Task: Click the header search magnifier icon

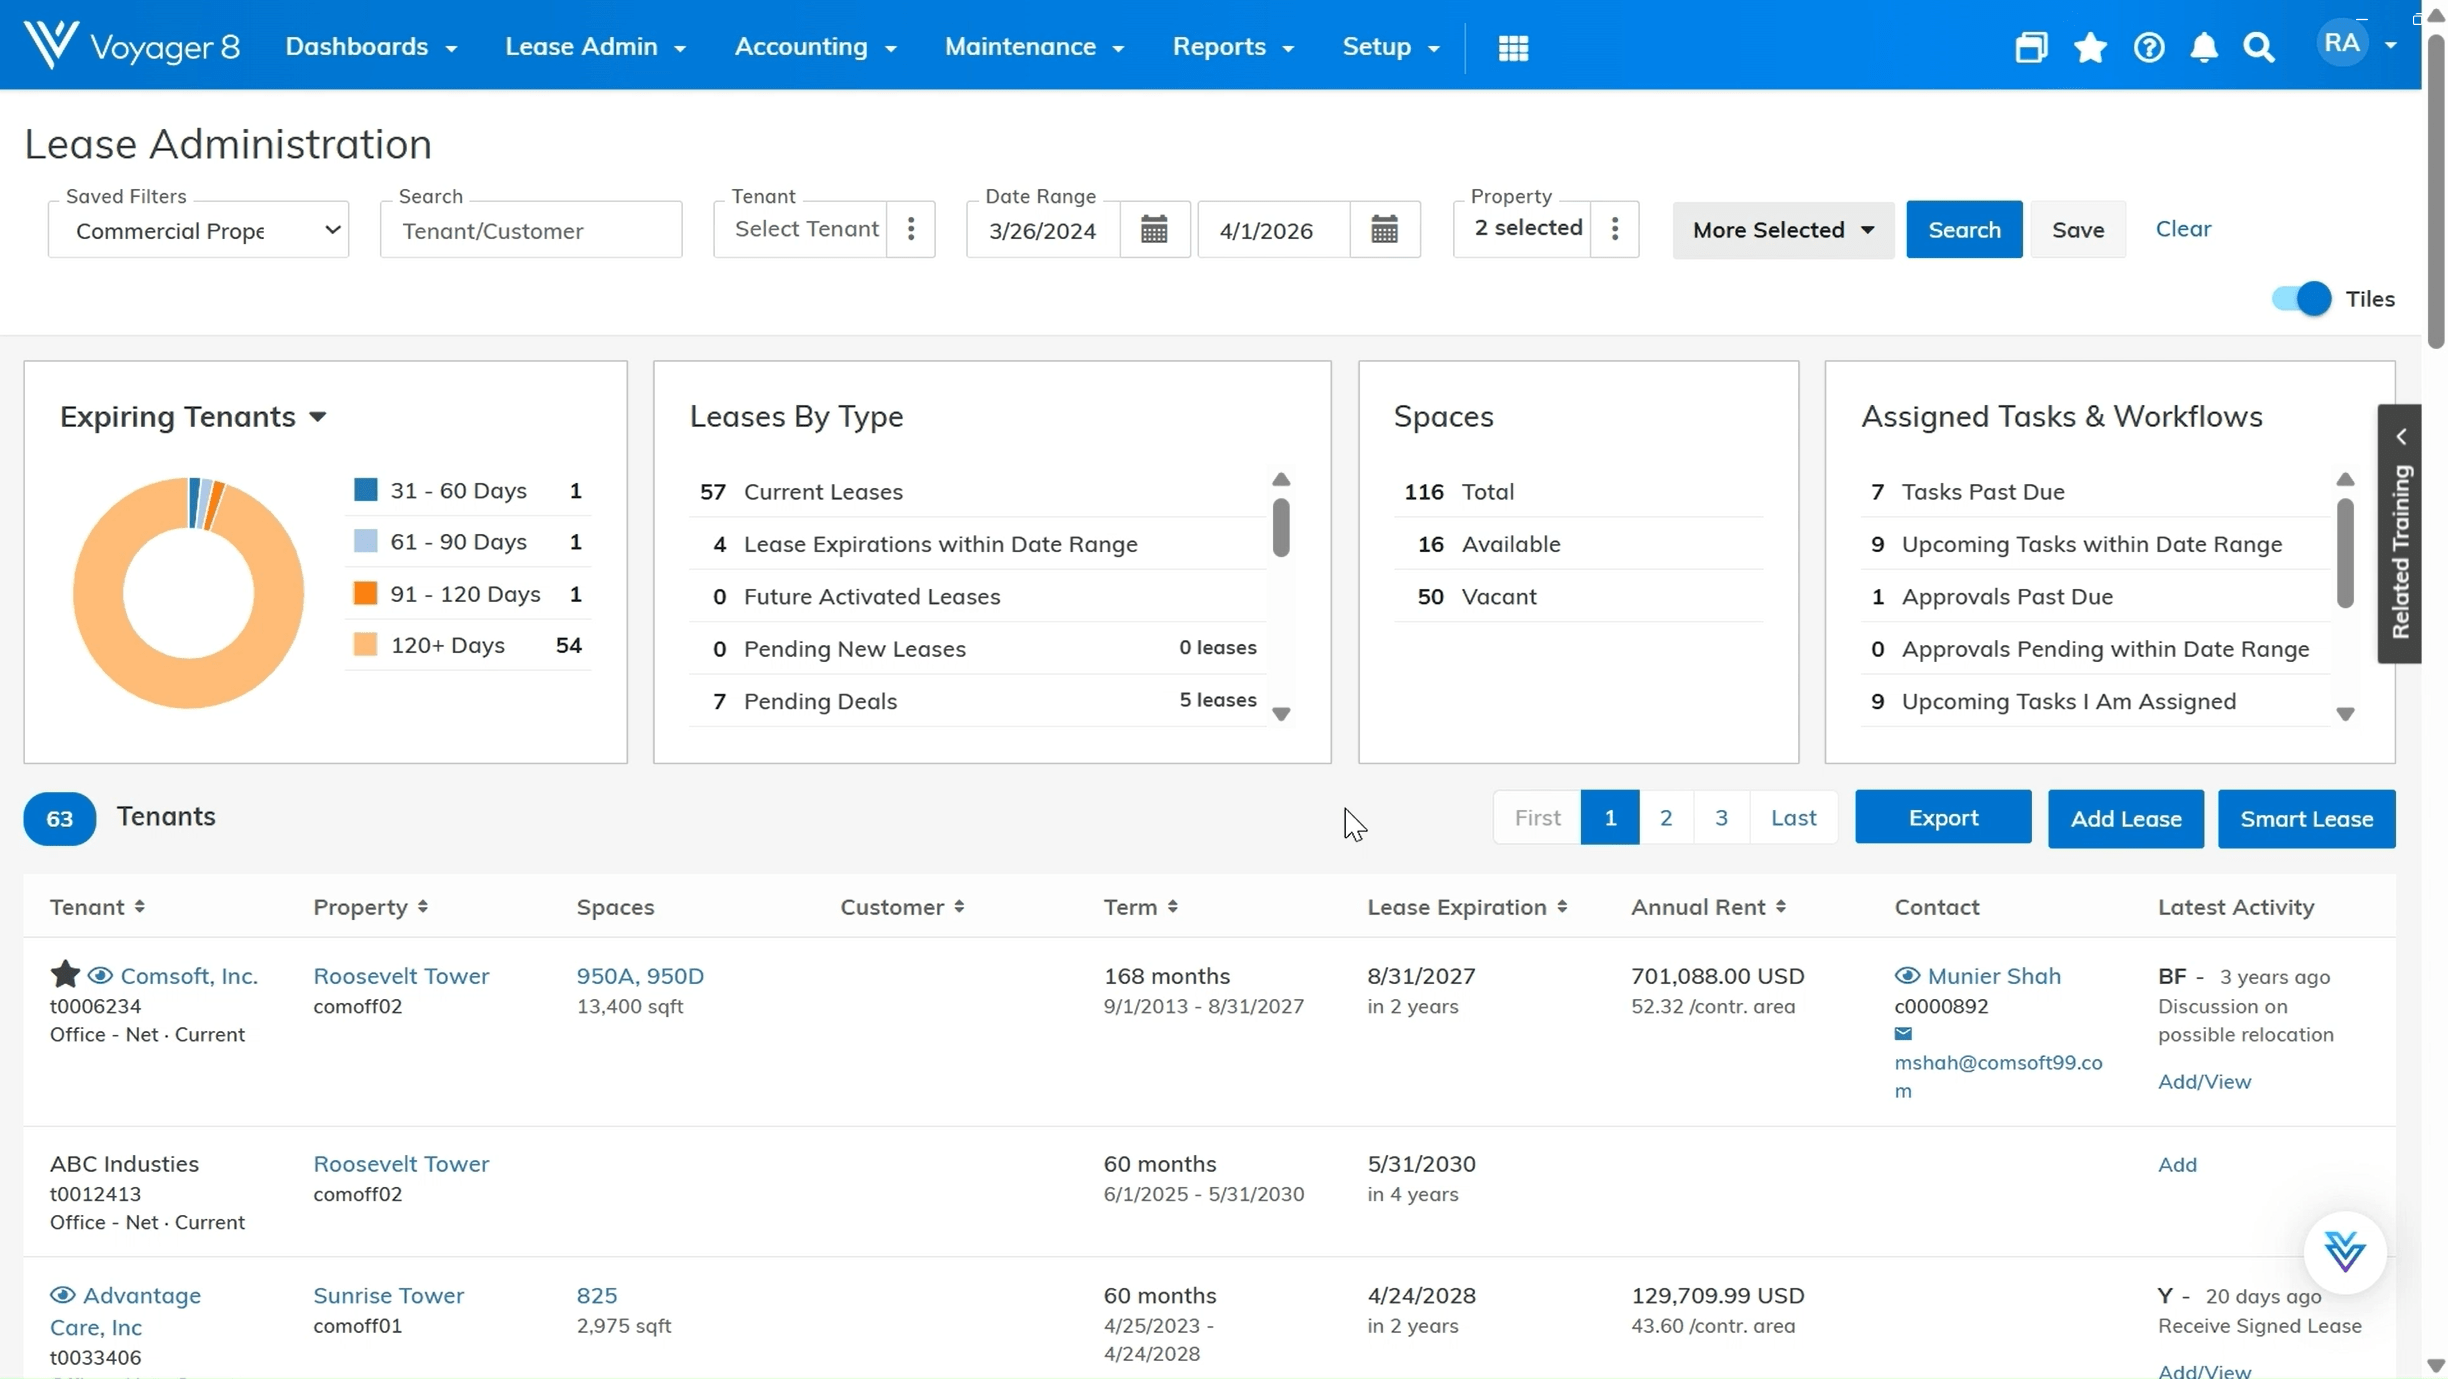Action: point(2259,47)
